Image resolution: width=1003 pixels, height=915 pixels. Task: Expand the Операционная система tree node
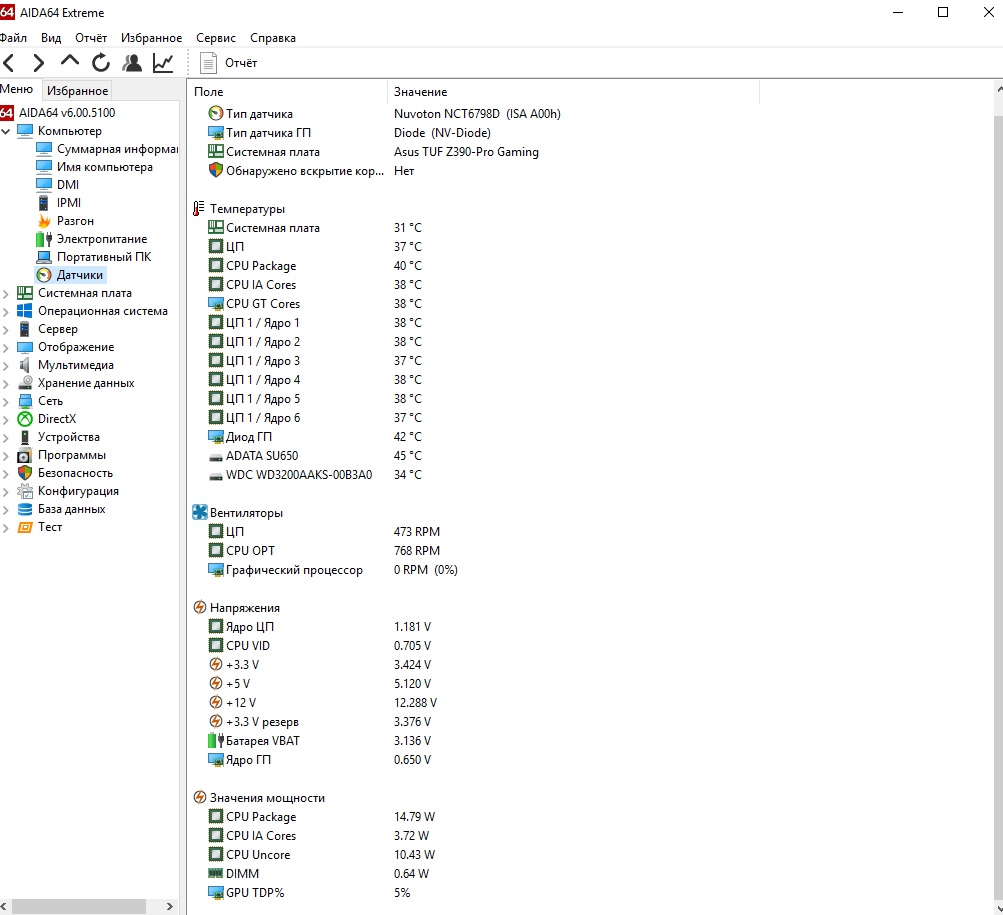pyautogui.click(x=6, y=312)
